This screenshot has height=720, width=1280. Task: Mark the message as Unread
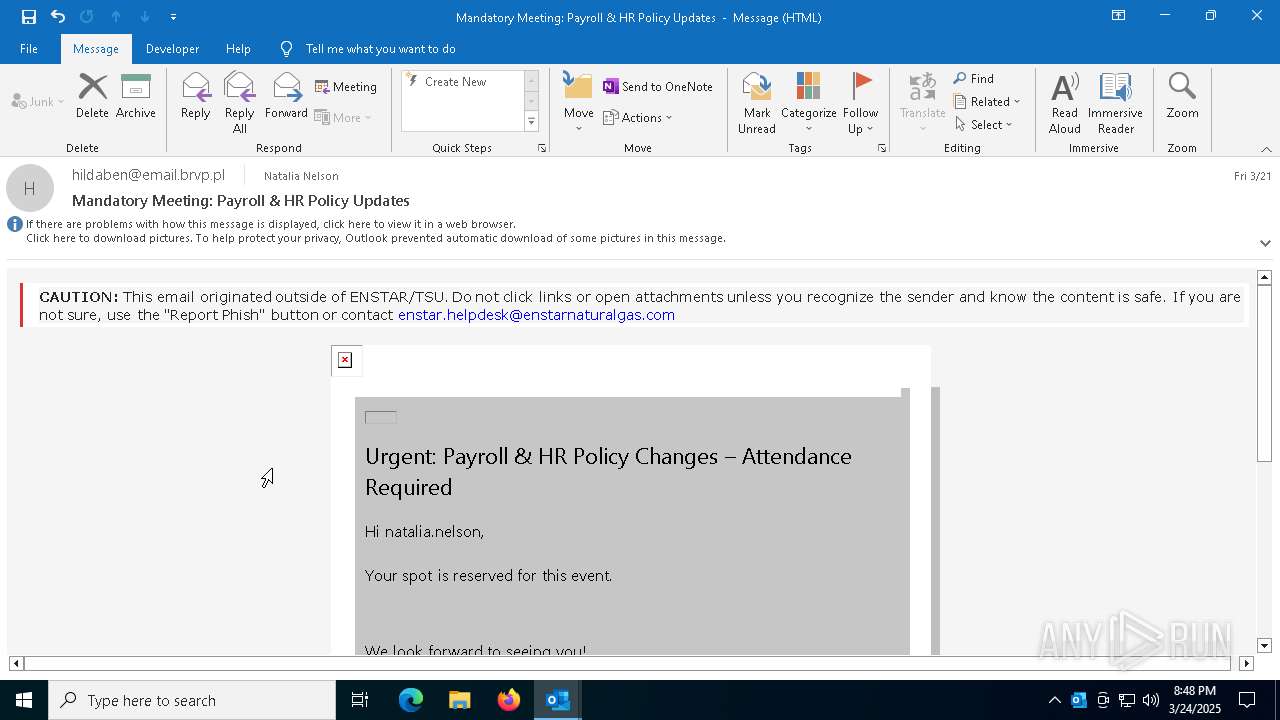tap(757, 102)
